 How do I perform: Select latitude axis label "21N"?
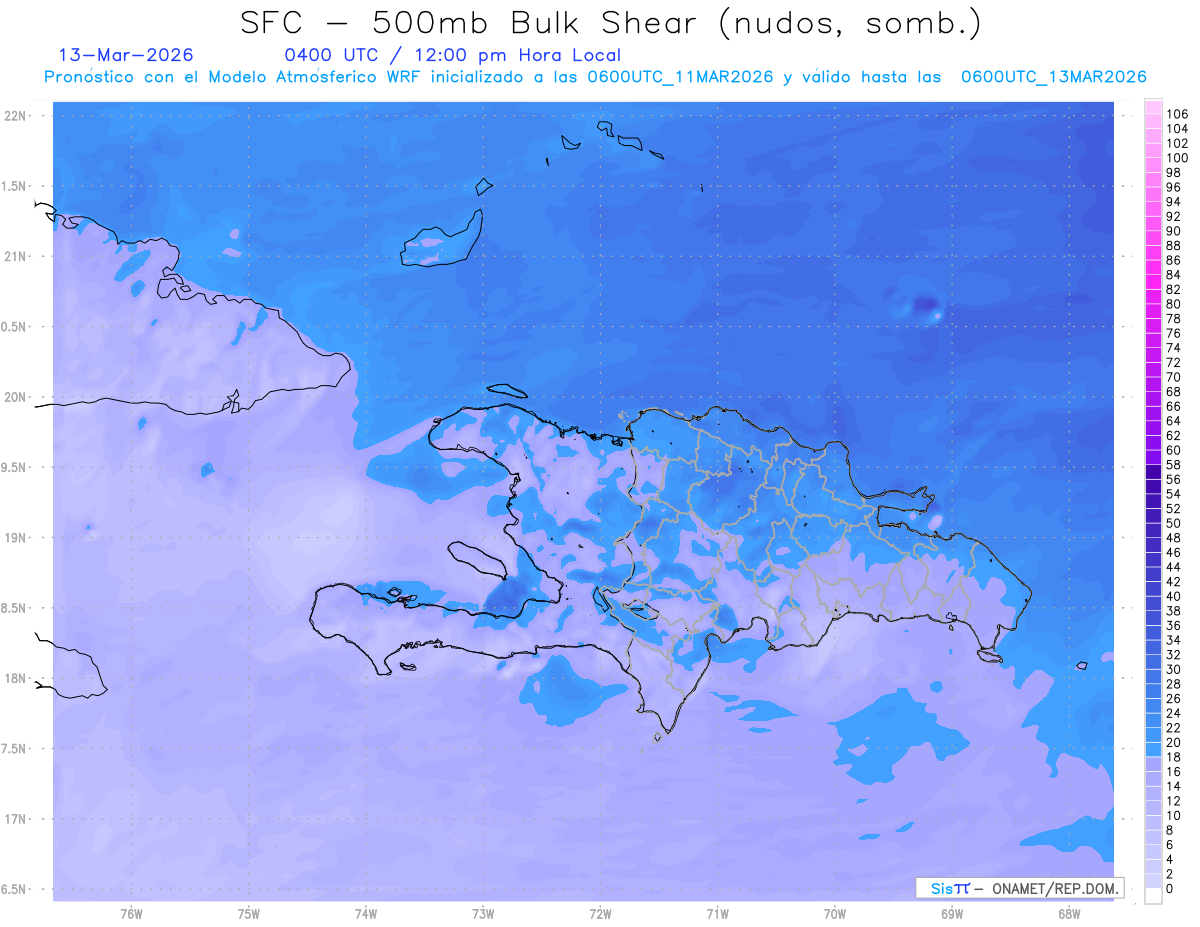click(x=17, y=256)
